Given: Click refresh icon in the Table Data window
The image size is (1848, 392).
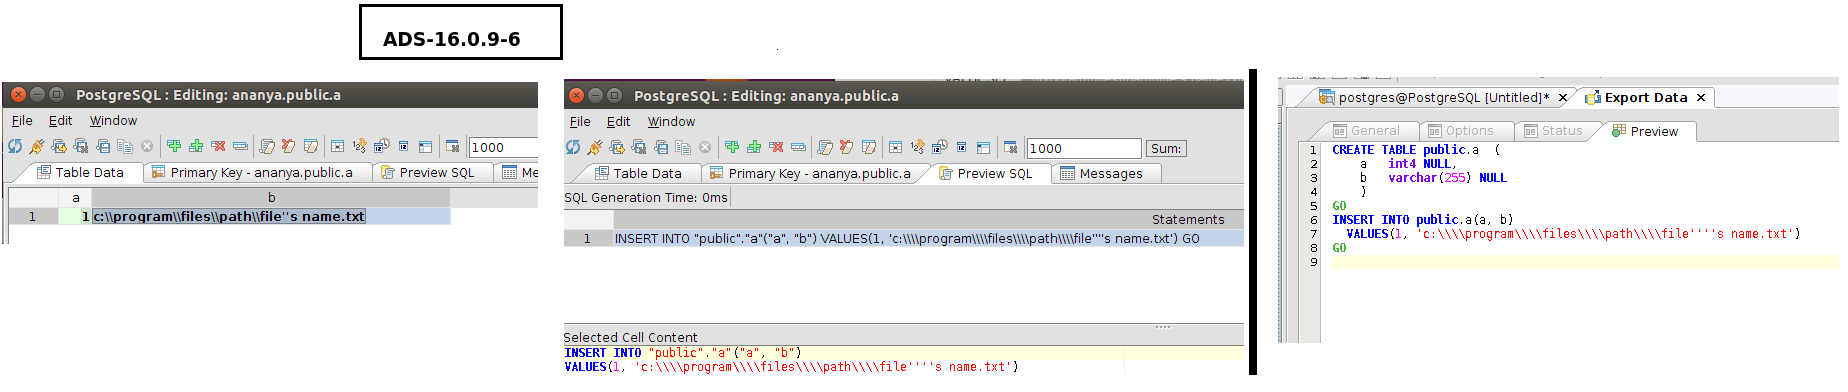Looking at the screenshot, I should pyautogui.click(x=15, y=146).
